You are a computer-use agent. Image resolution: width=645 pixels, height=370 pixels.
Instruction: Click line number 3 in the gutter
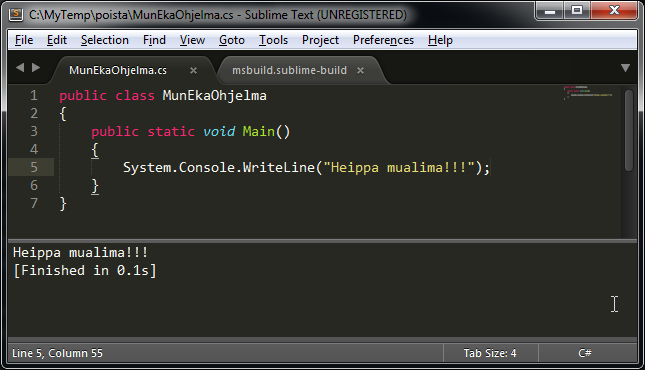pos(34,131)
